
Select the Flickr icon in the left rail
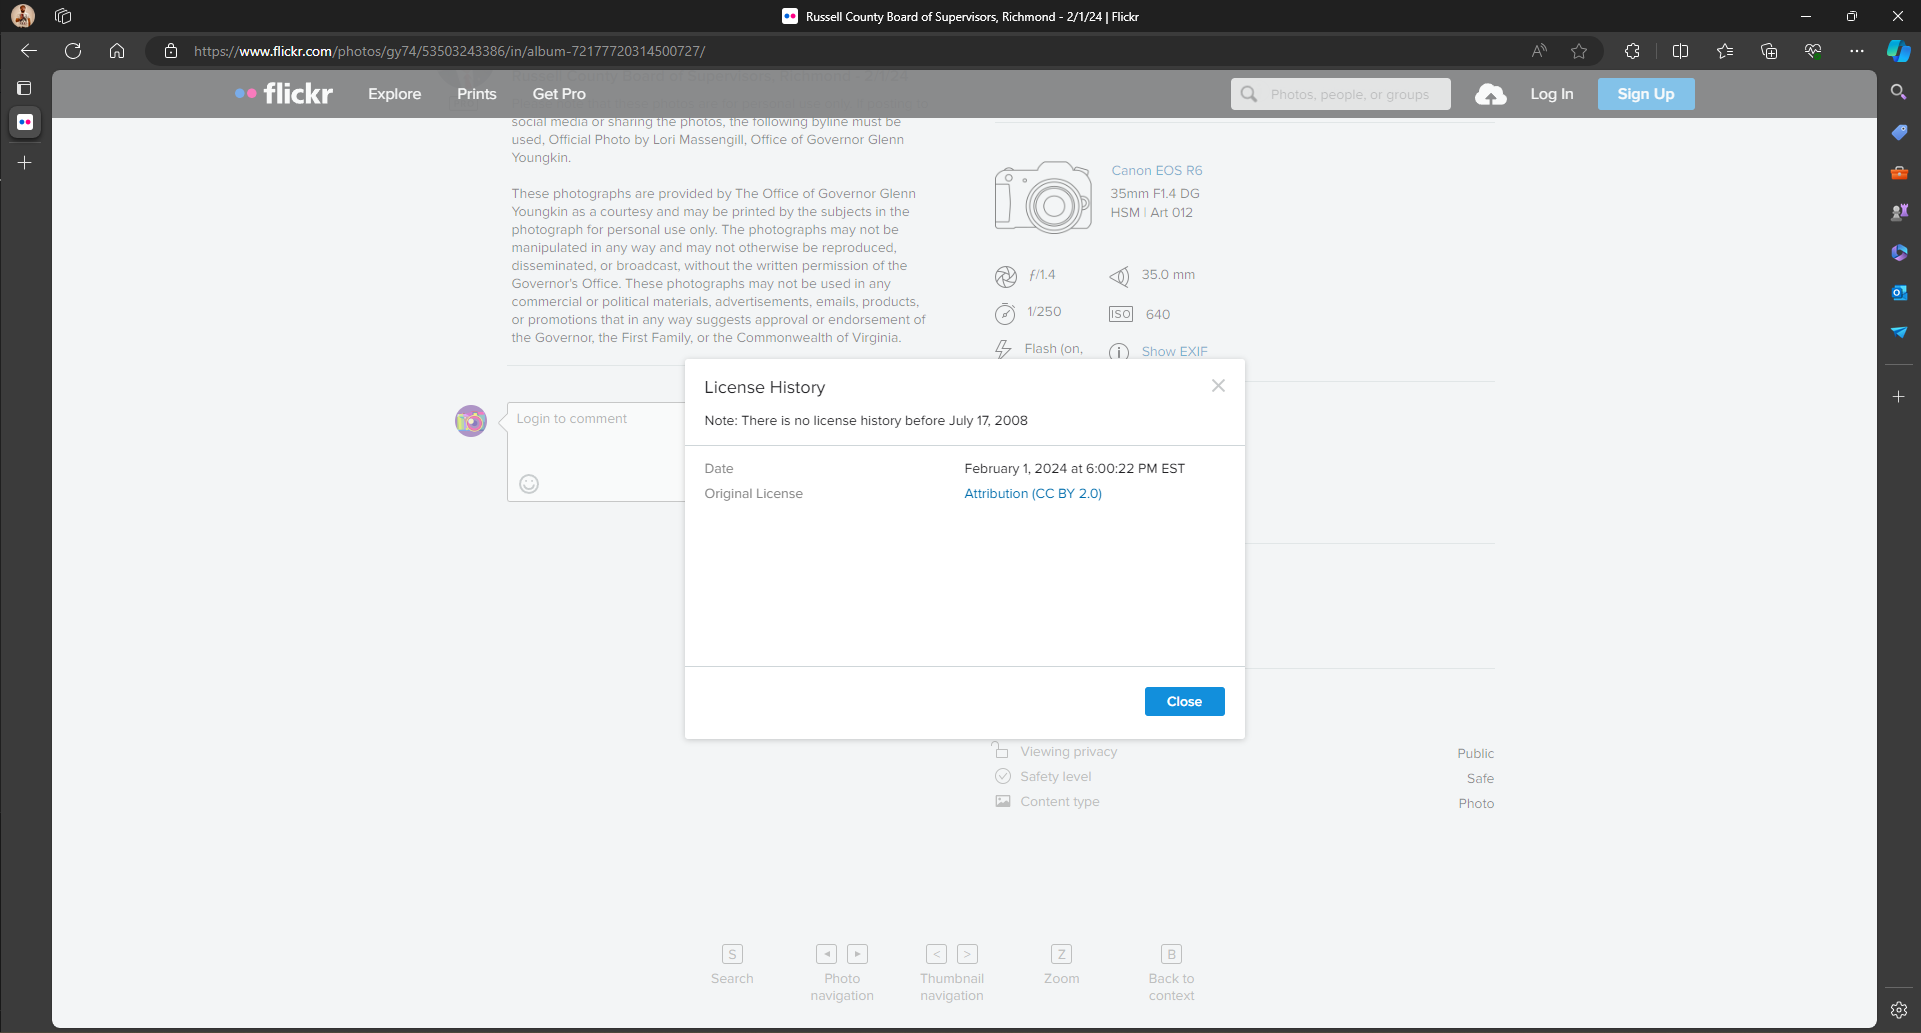click(24, 122)
